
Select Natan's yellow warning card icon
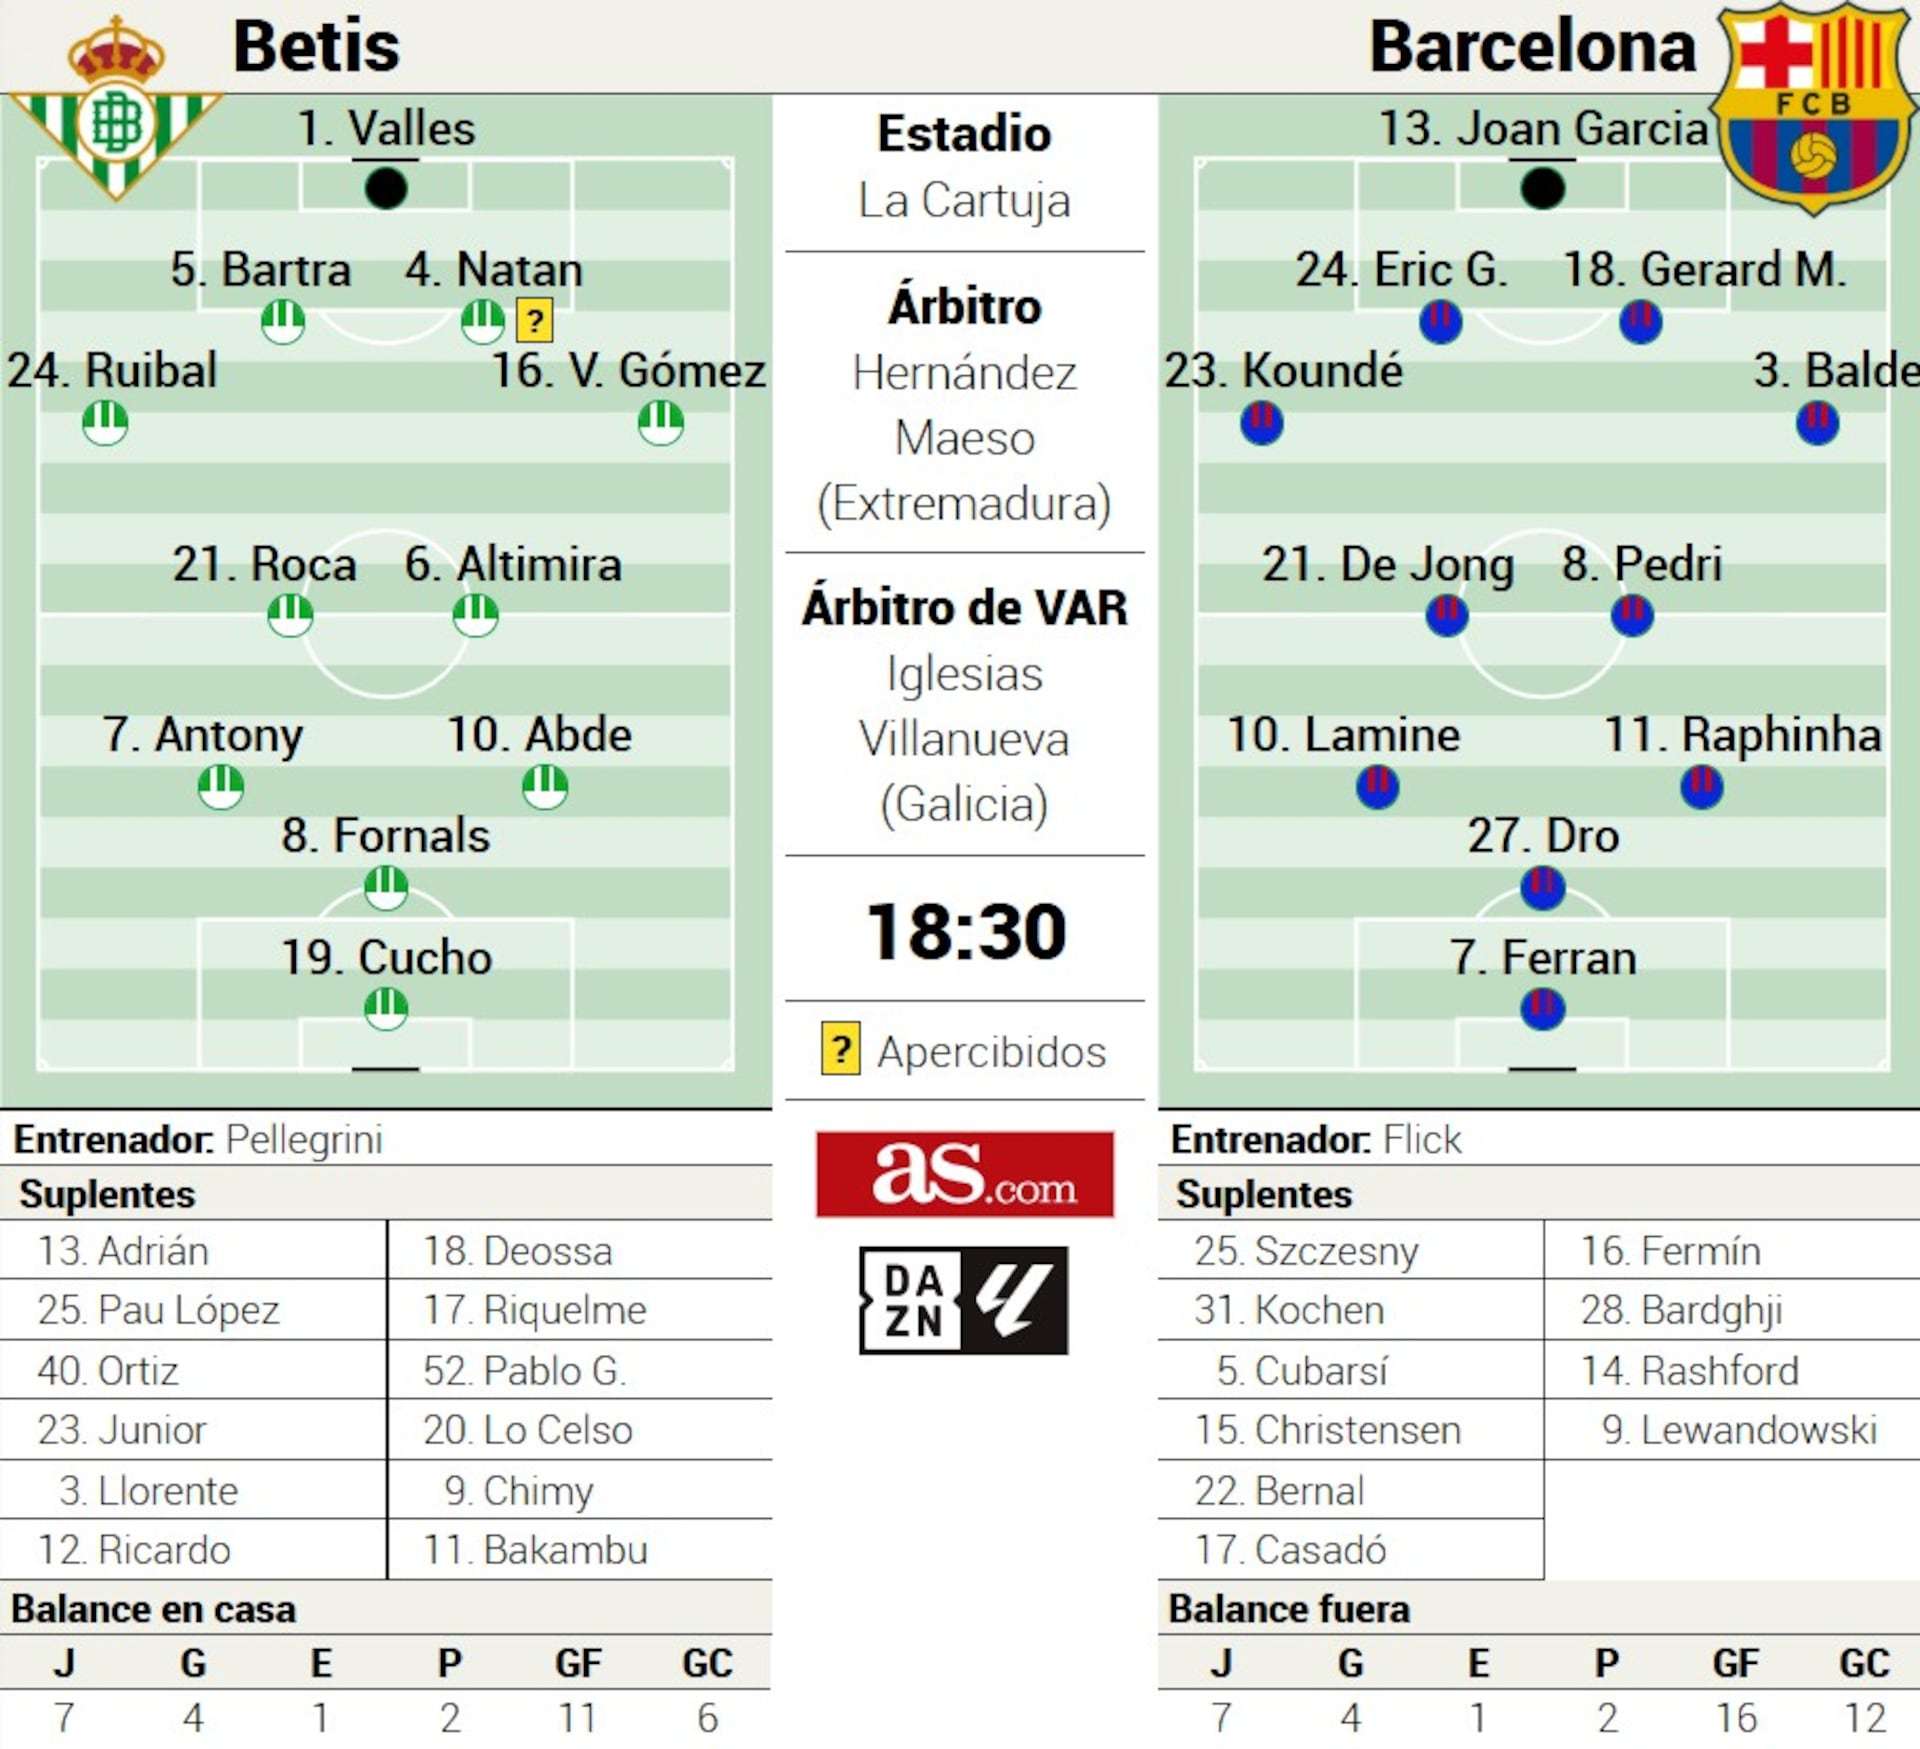point(535,321)
